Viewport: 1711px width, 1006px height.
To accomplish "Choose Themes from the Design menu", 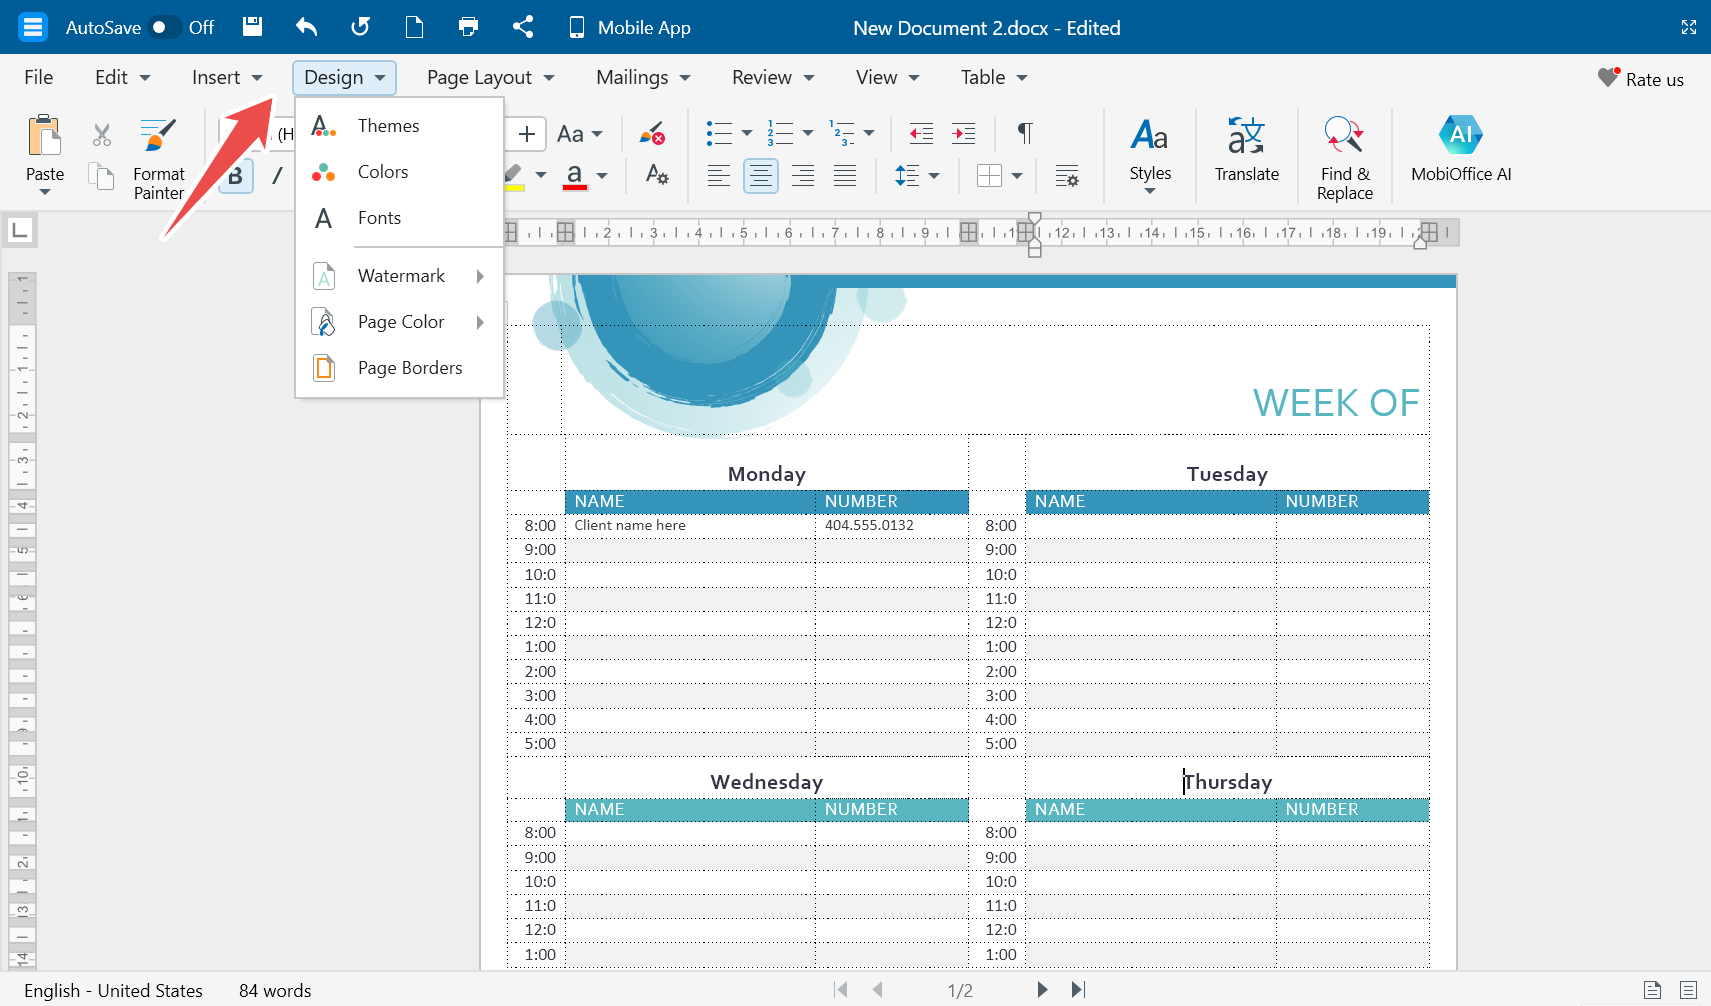I will point(388,126).
